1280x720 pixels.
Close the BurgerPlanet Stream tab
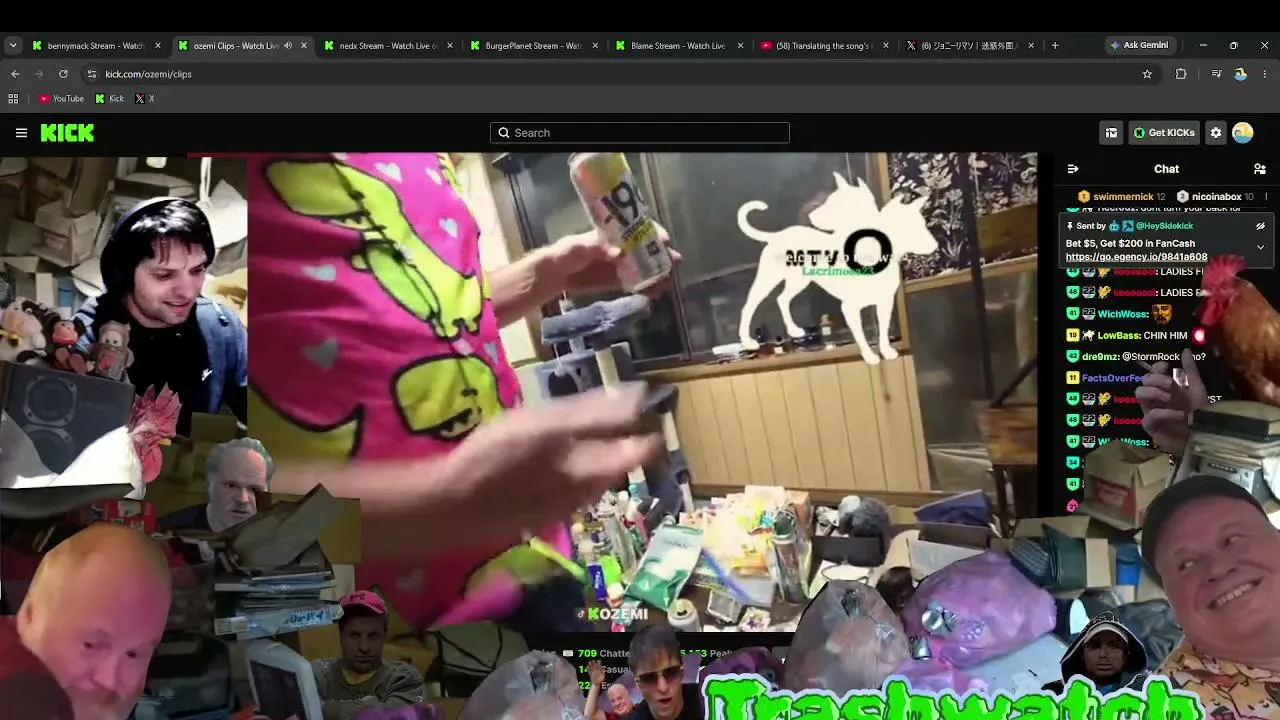[596, 45]
